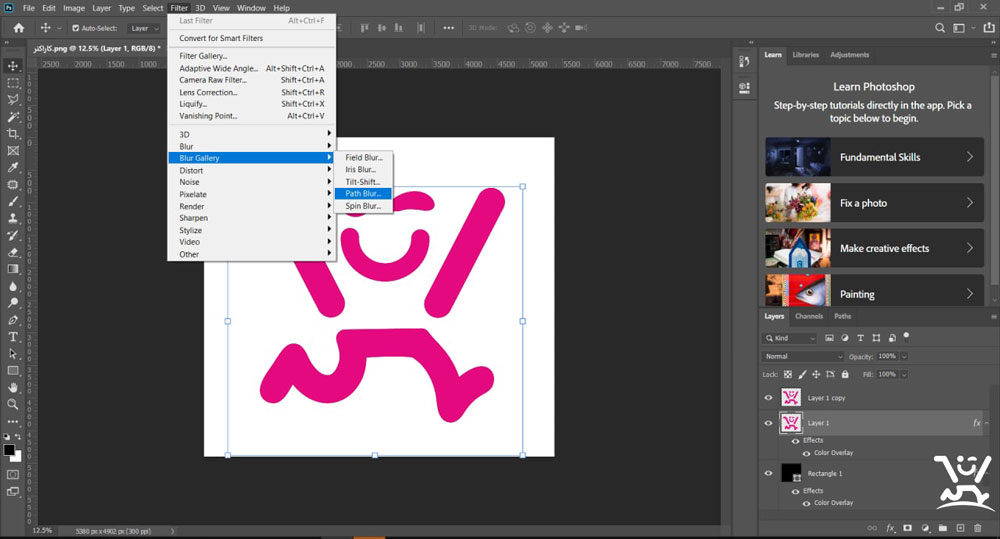1000x539 pixels.
Task: Expand the Painting tutorial chevron
Action: (969, 294)
